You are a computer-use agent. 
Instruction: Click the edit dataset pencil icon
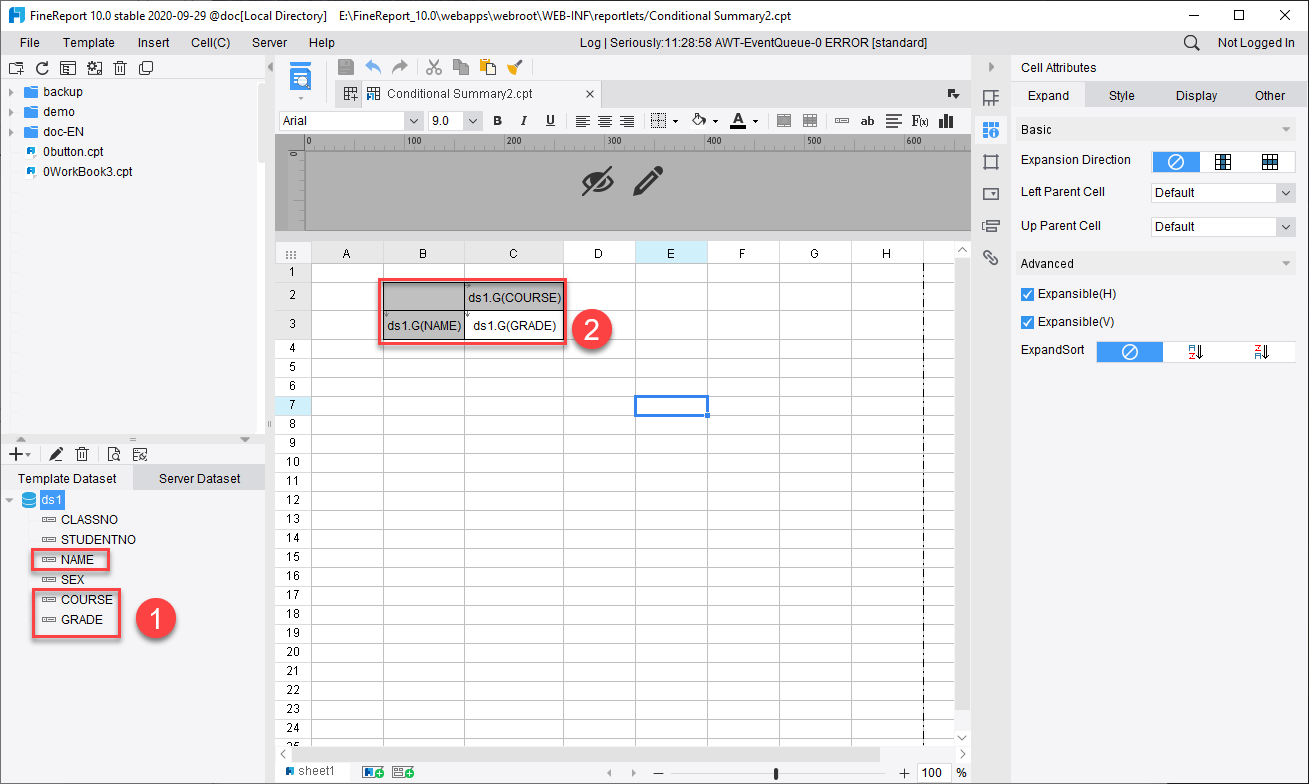tap(57, 454)
